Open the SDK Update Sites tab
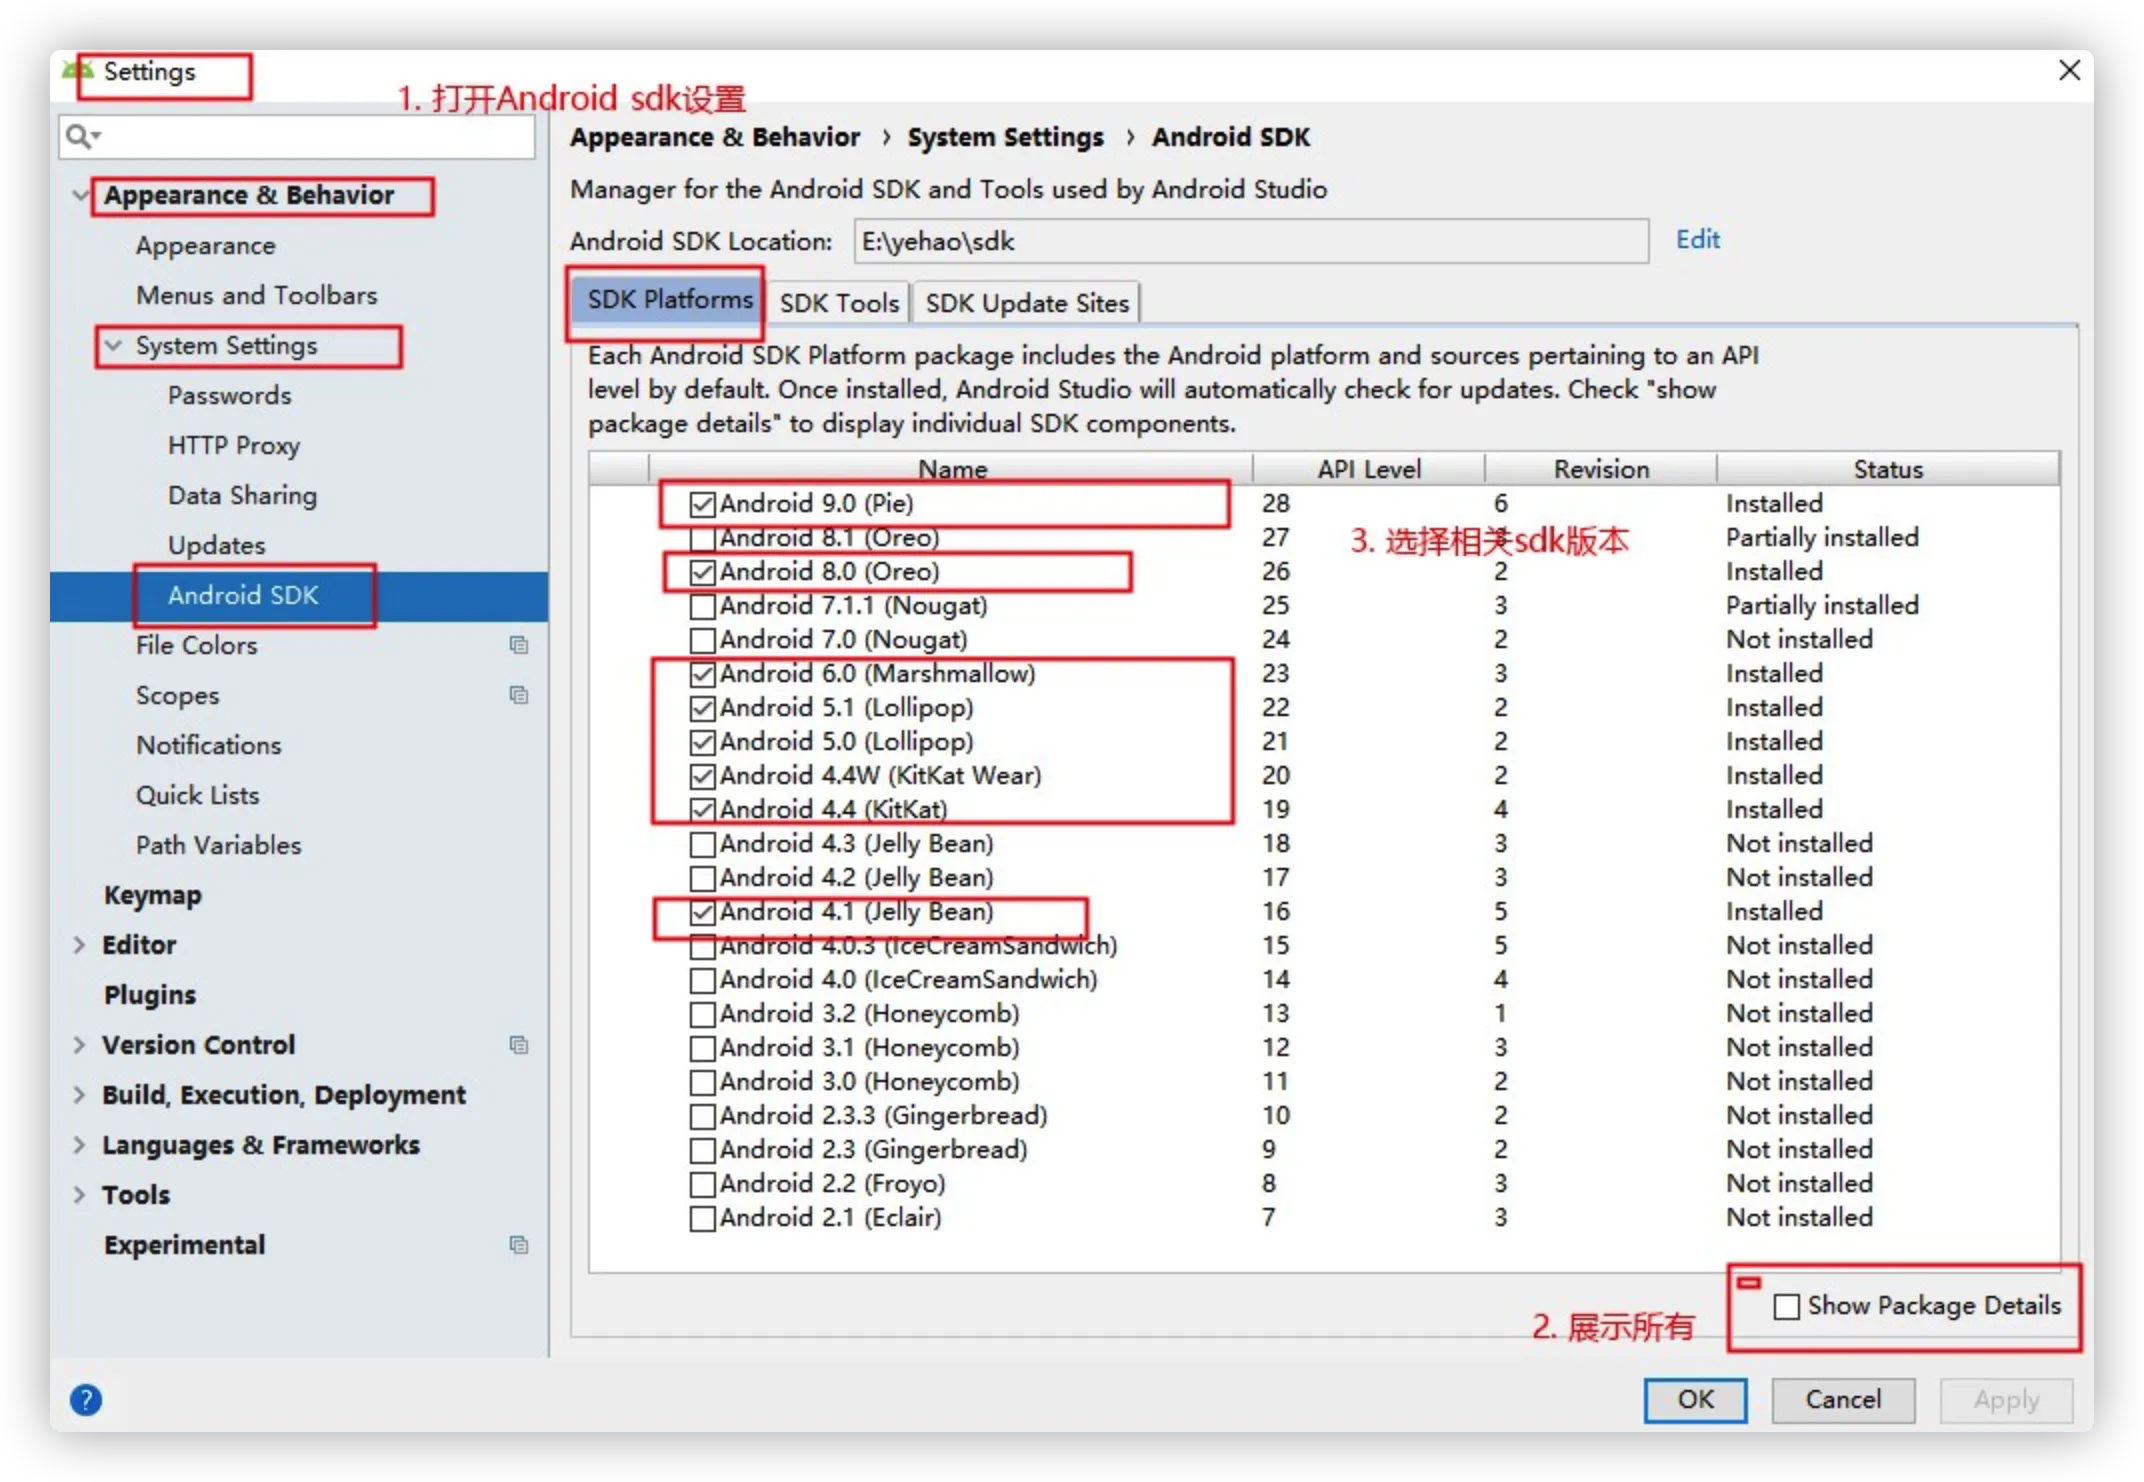Viewport: 2144px width, 1482px height. [1026, 303]
